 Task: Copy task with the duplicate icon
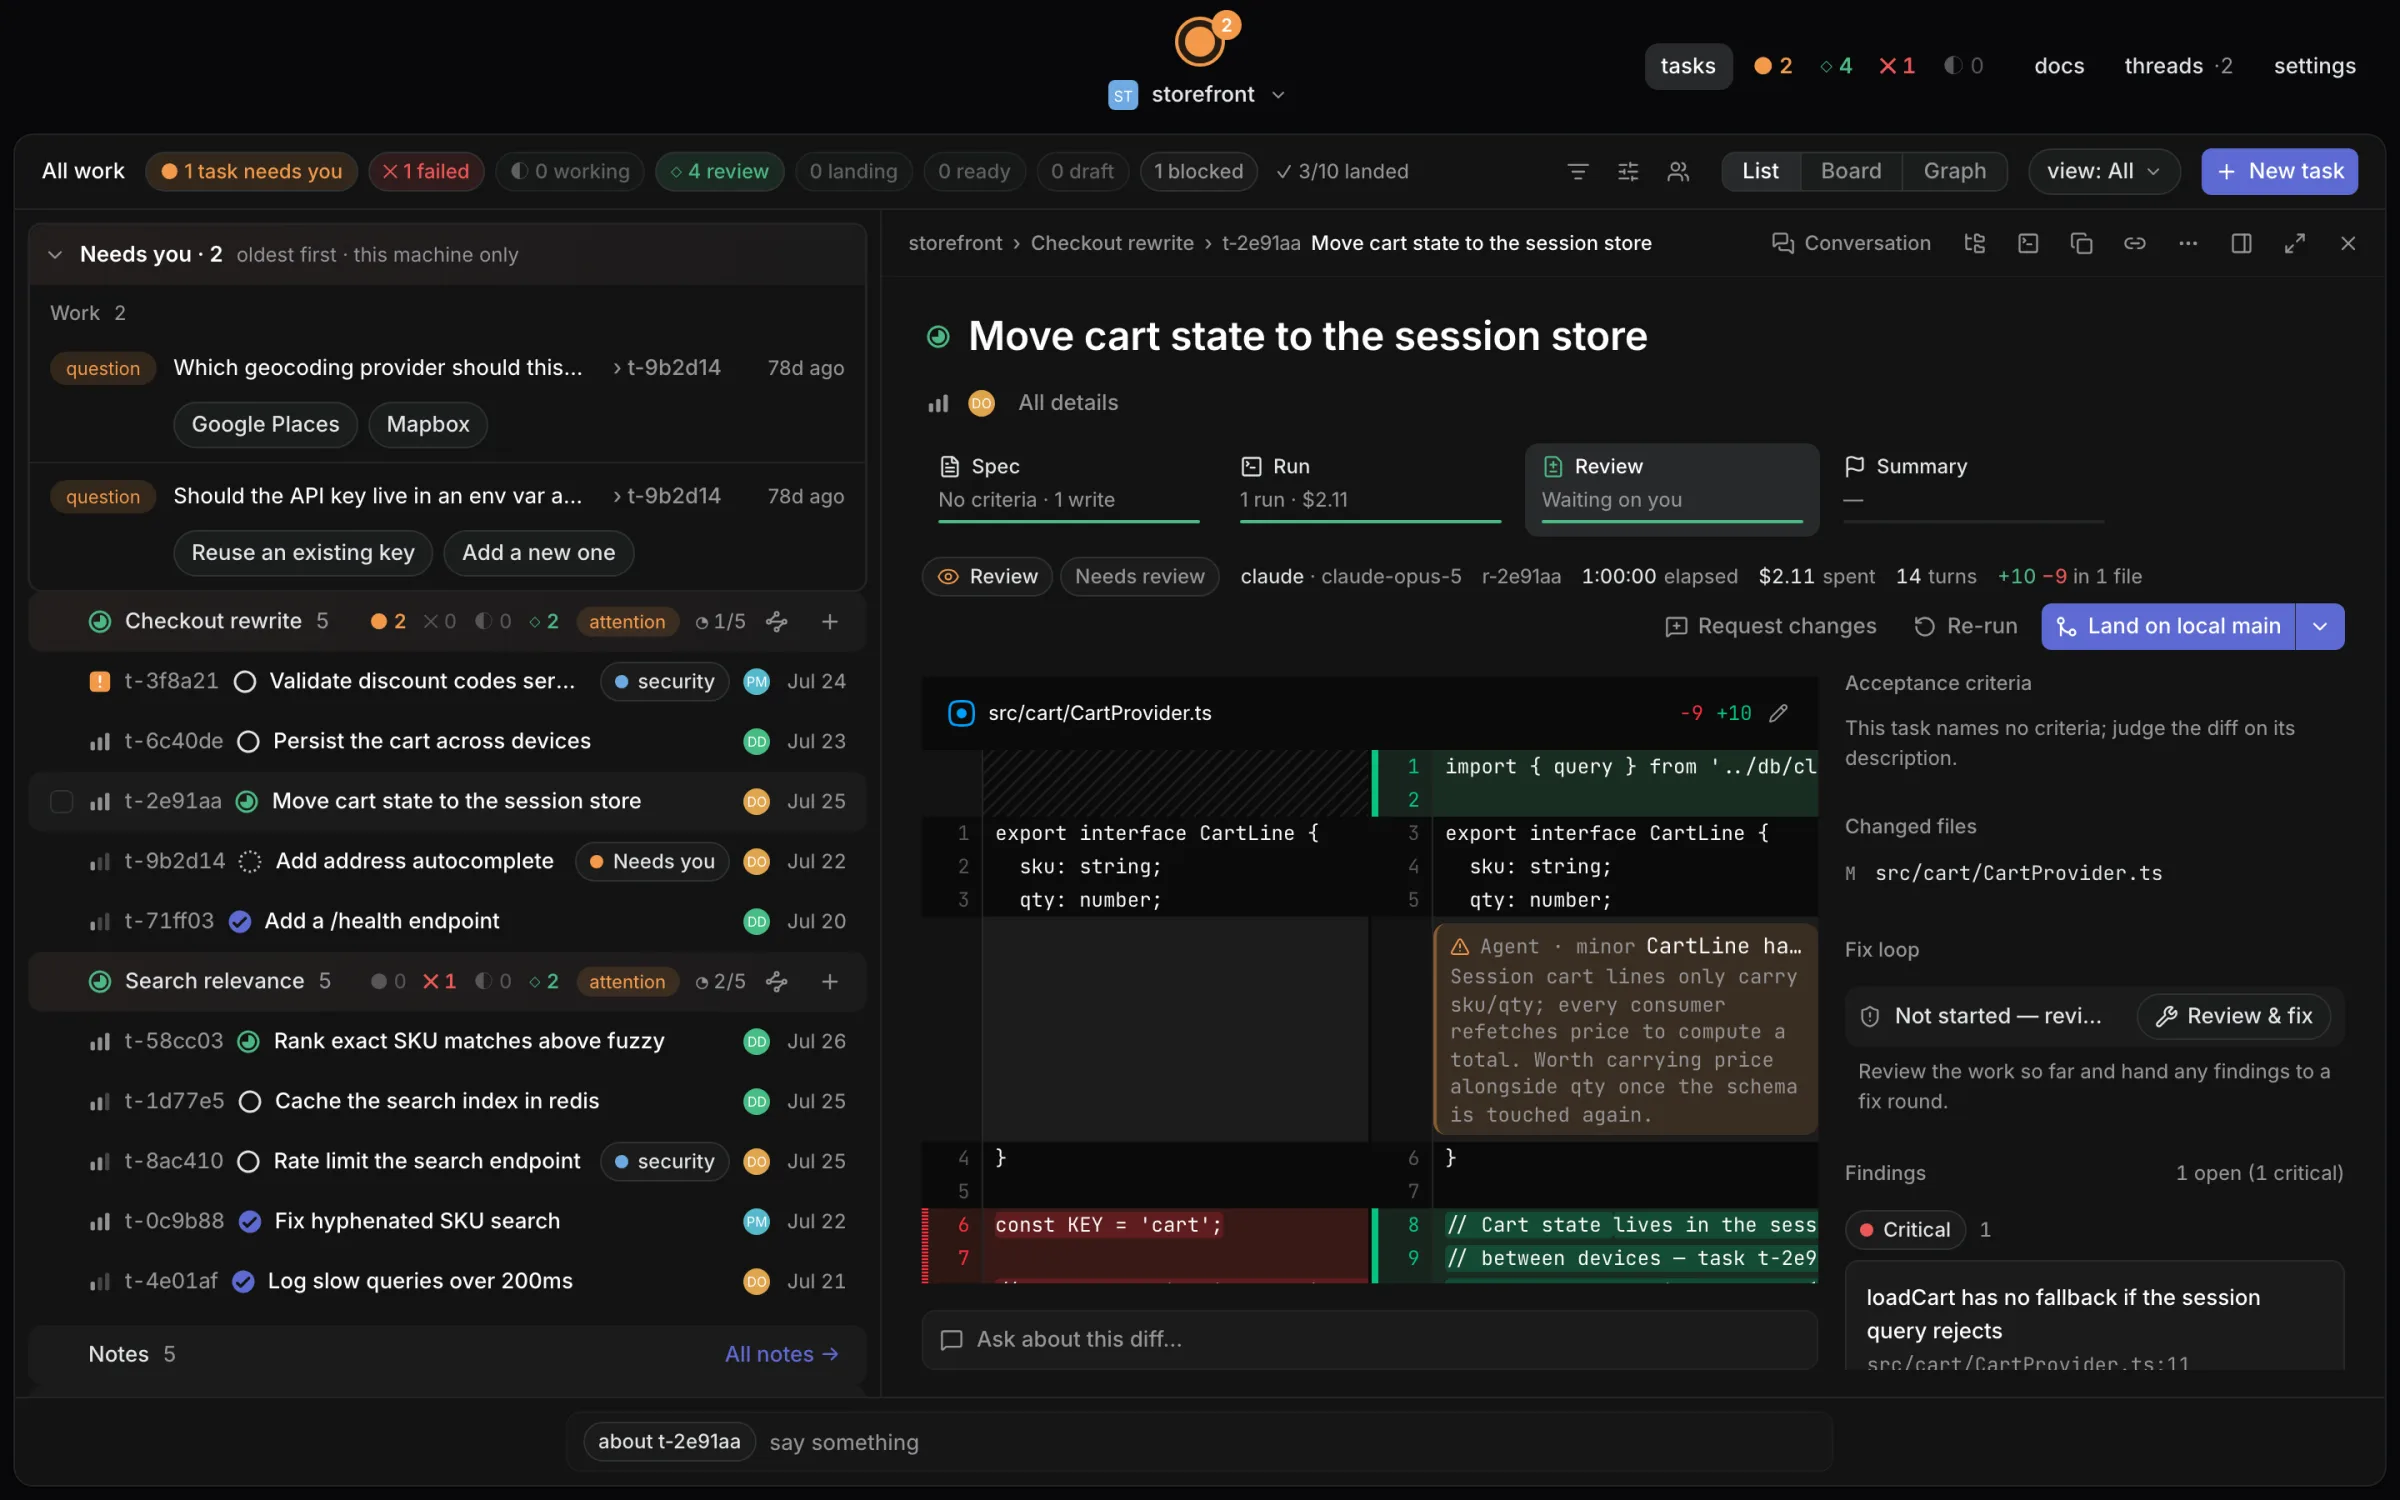[x=2081, y=243]
